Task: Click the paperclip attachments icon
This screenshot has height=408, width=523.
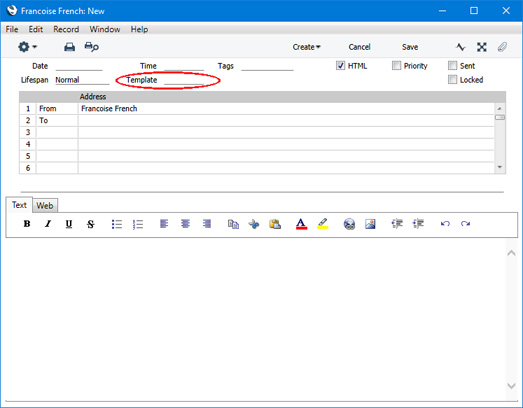Action: point(502,47)
